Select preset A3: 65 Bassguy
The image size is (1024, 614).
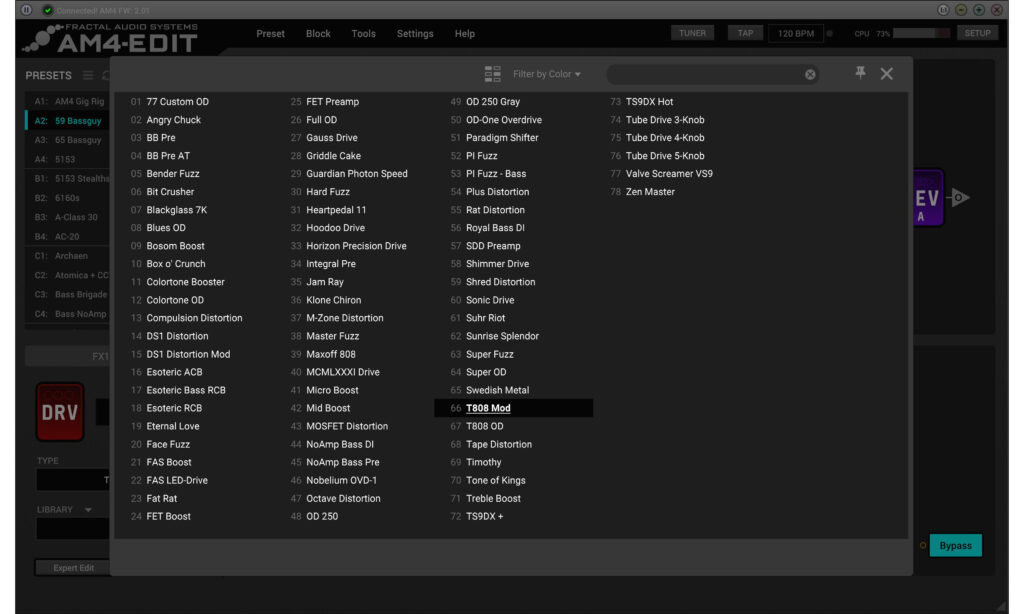[69, 140]
